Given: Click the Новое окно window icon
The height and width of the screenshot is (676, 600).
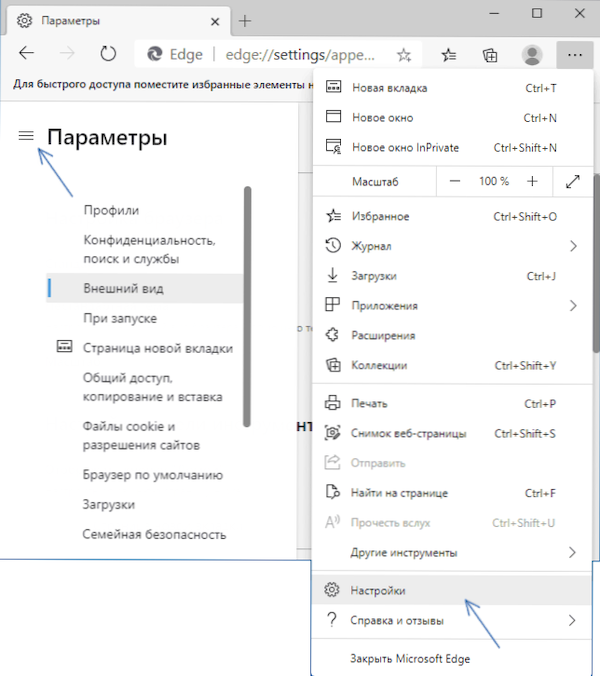Looking at the screenshot, I should point(333,116).
